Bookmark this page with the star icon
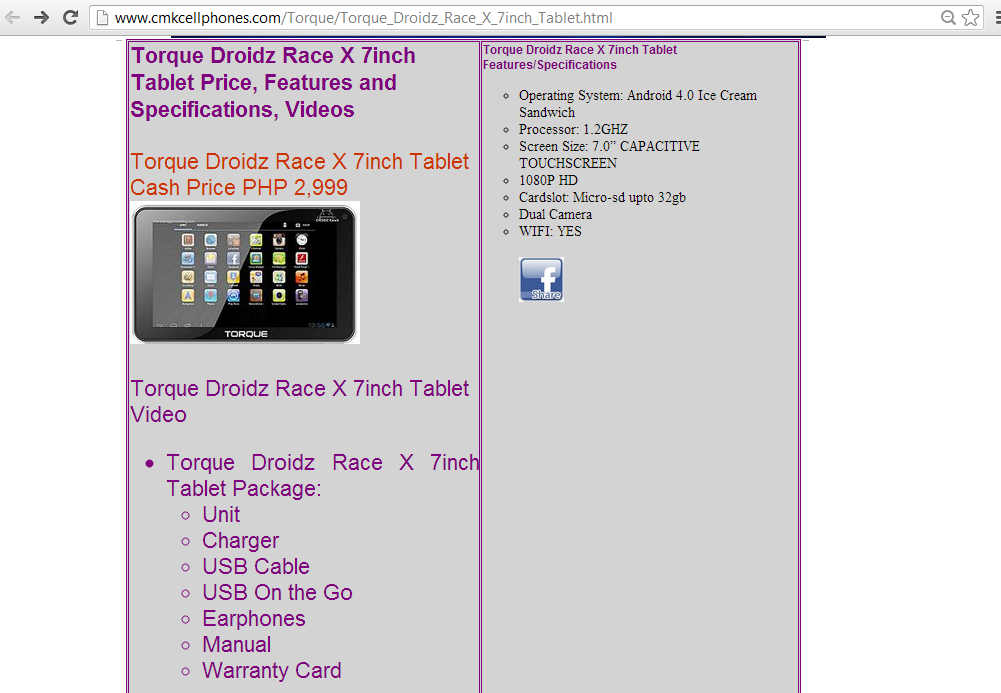 pyautogui.click(x=970, y=18)
